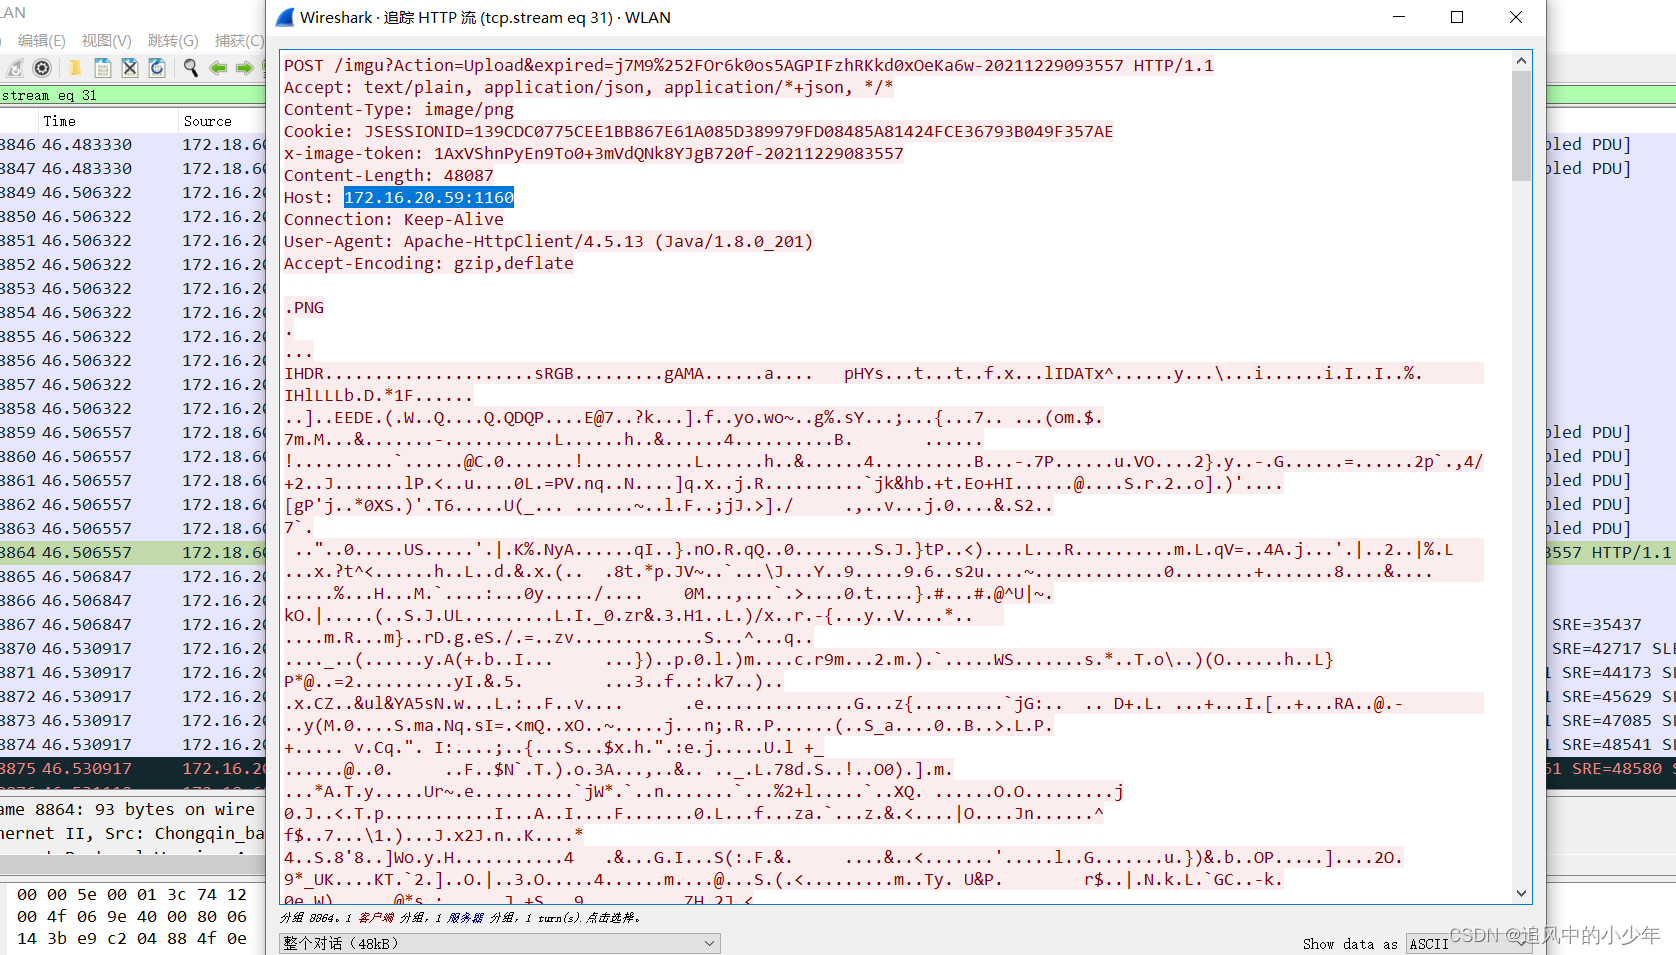1676x955 pixels.
Task: Open find packet magnifier icon
Action: click(x=190, y=68)
